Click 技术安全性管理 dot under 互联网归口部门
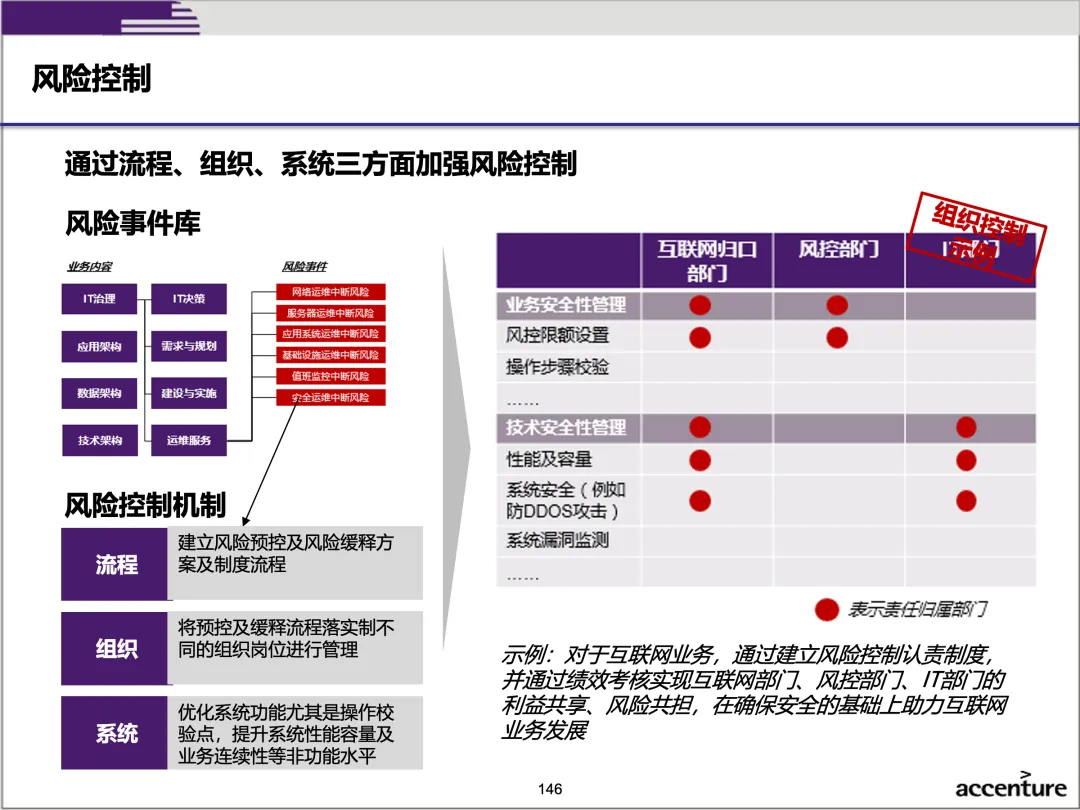Image resolution: width=1080 pixels, height=810 pixels. [x=700, y=427]
